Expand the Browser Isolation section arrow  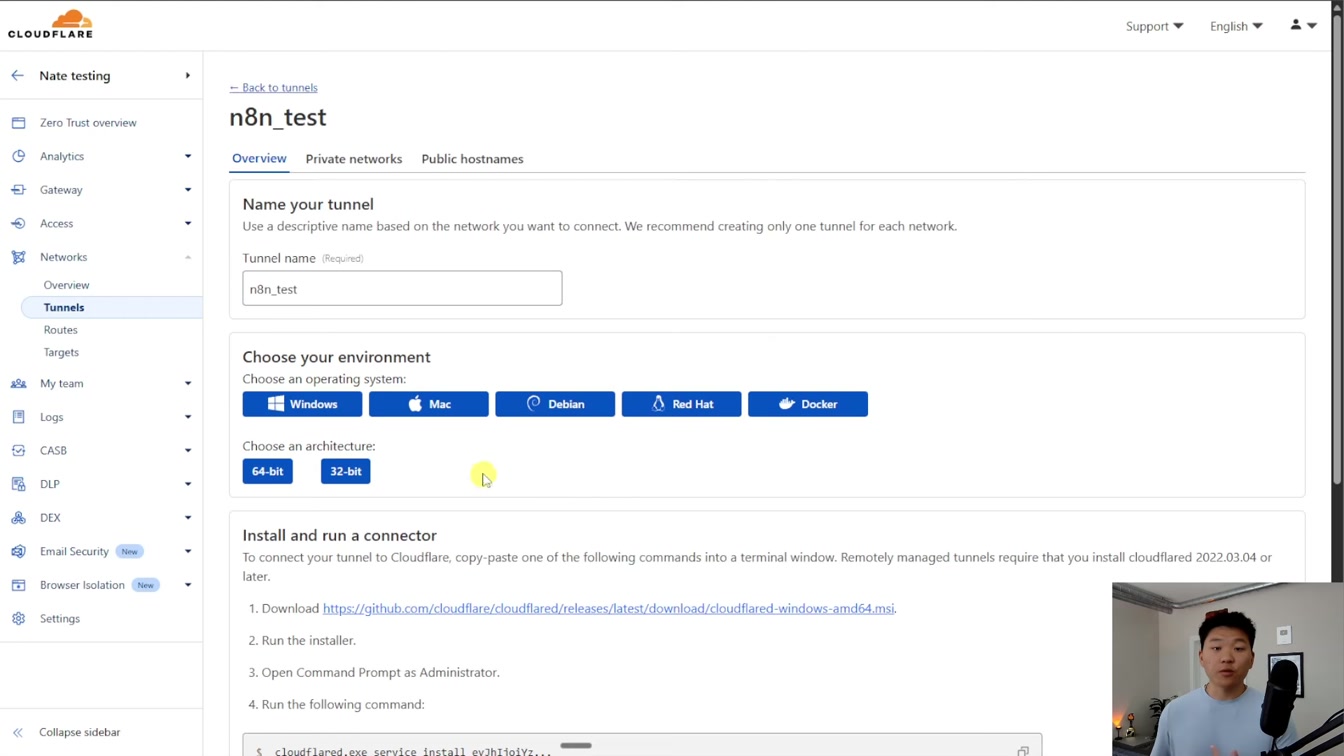coord(187,585)
